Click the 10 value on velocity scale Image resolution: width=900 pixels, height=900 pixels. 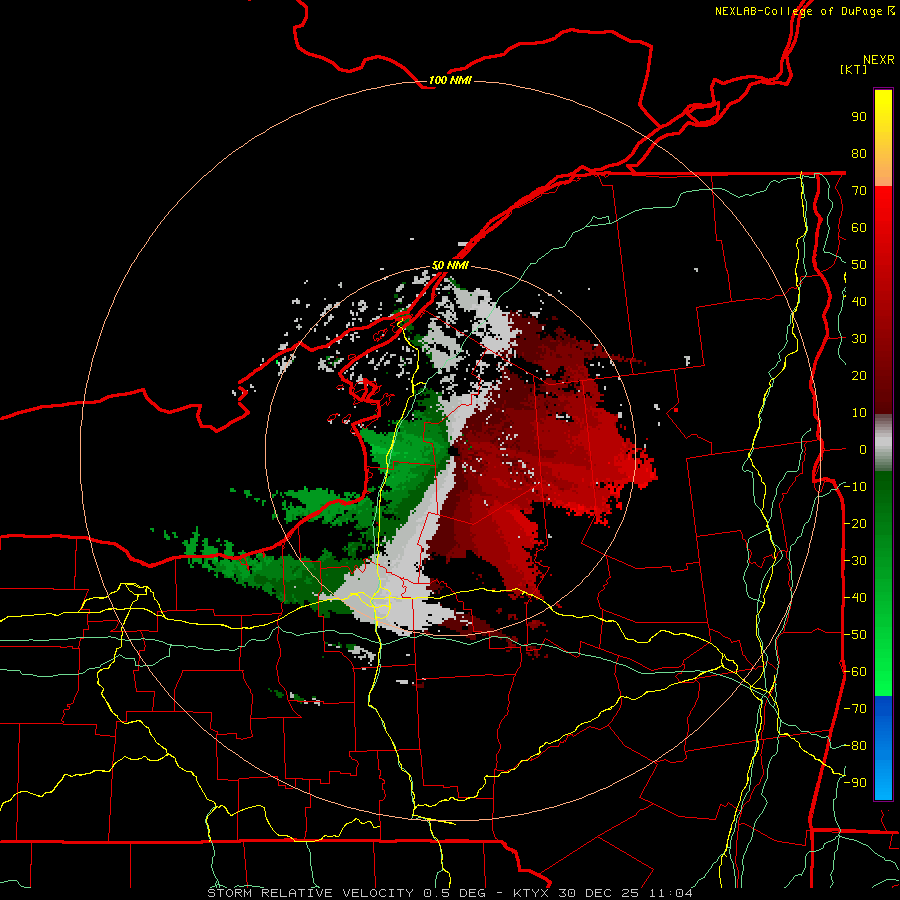click(x=859, y=413)
